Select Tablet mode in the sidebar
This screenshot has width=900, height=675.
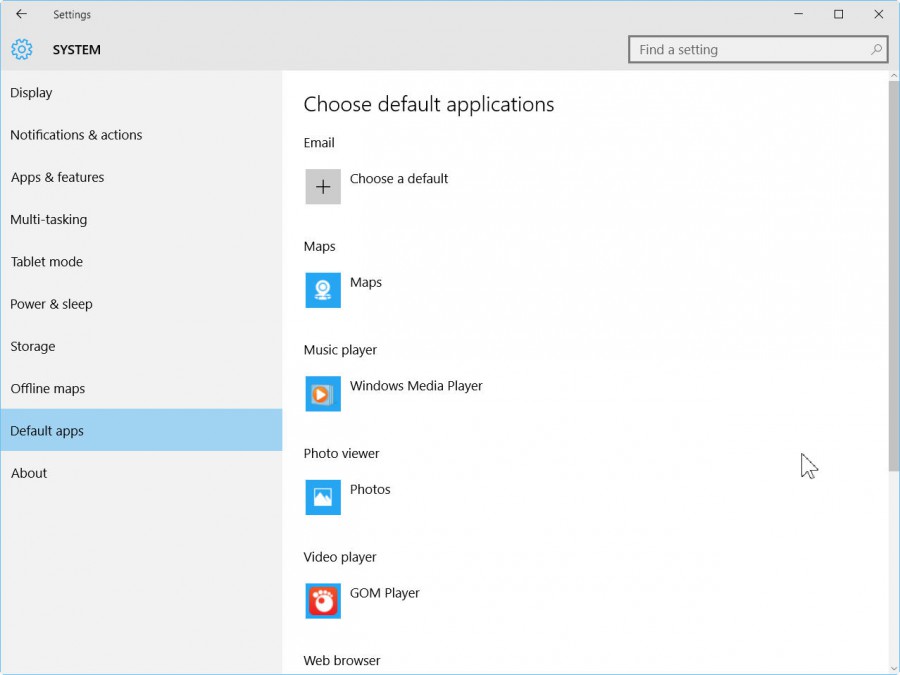click(x=46, y=261)
